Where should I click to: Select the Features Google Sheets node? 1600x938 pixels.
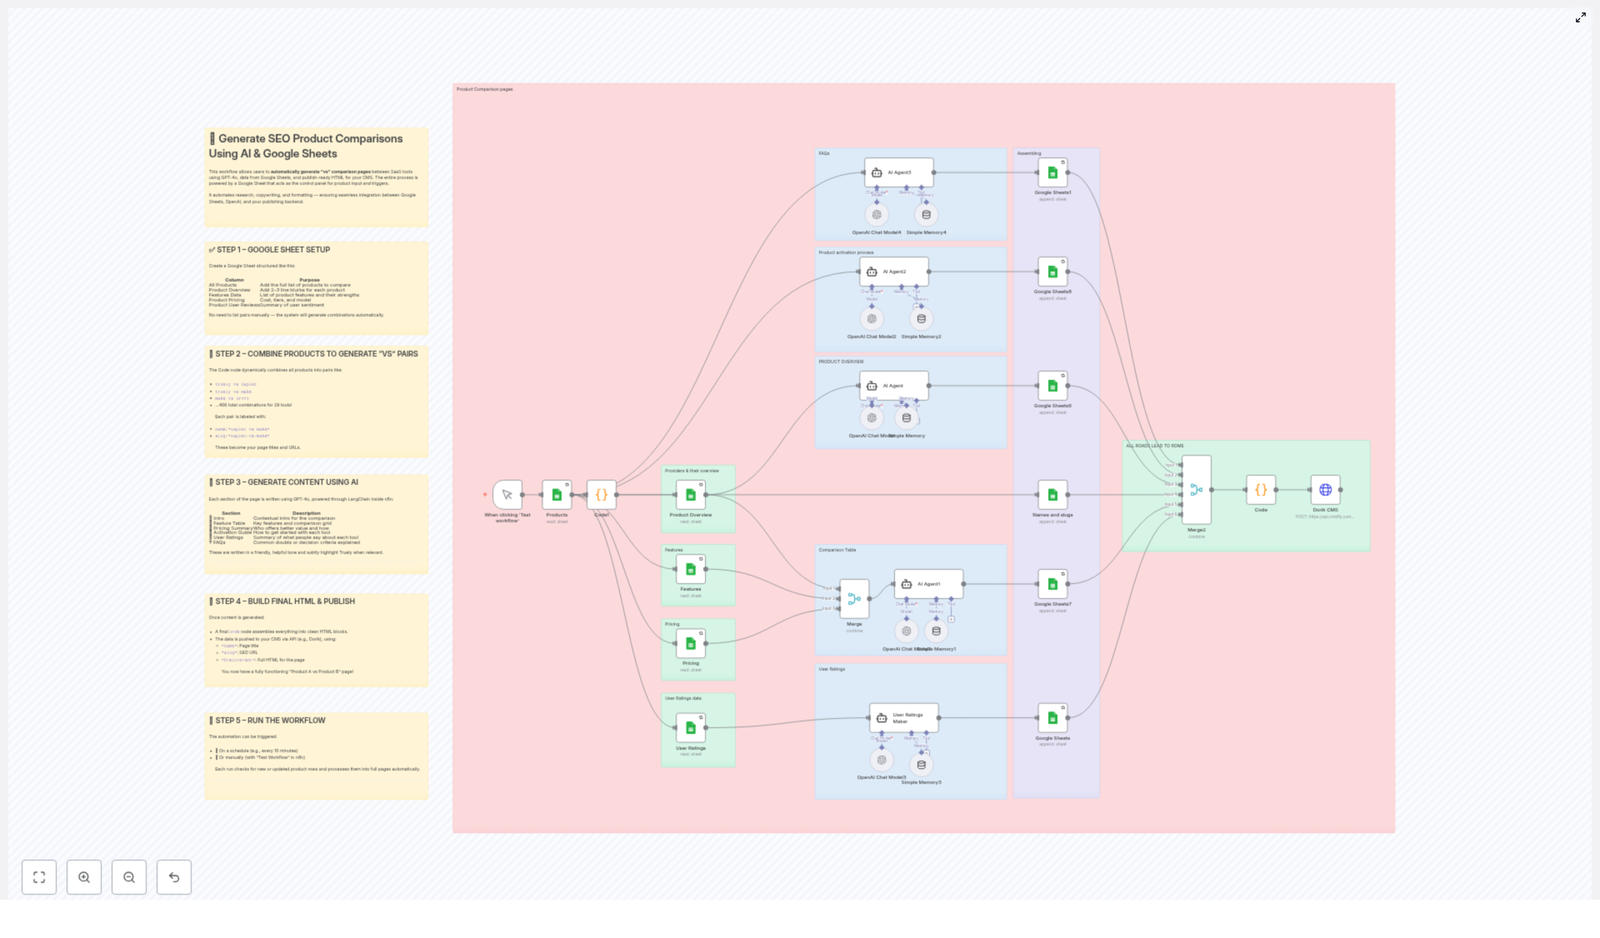[690, 569]
